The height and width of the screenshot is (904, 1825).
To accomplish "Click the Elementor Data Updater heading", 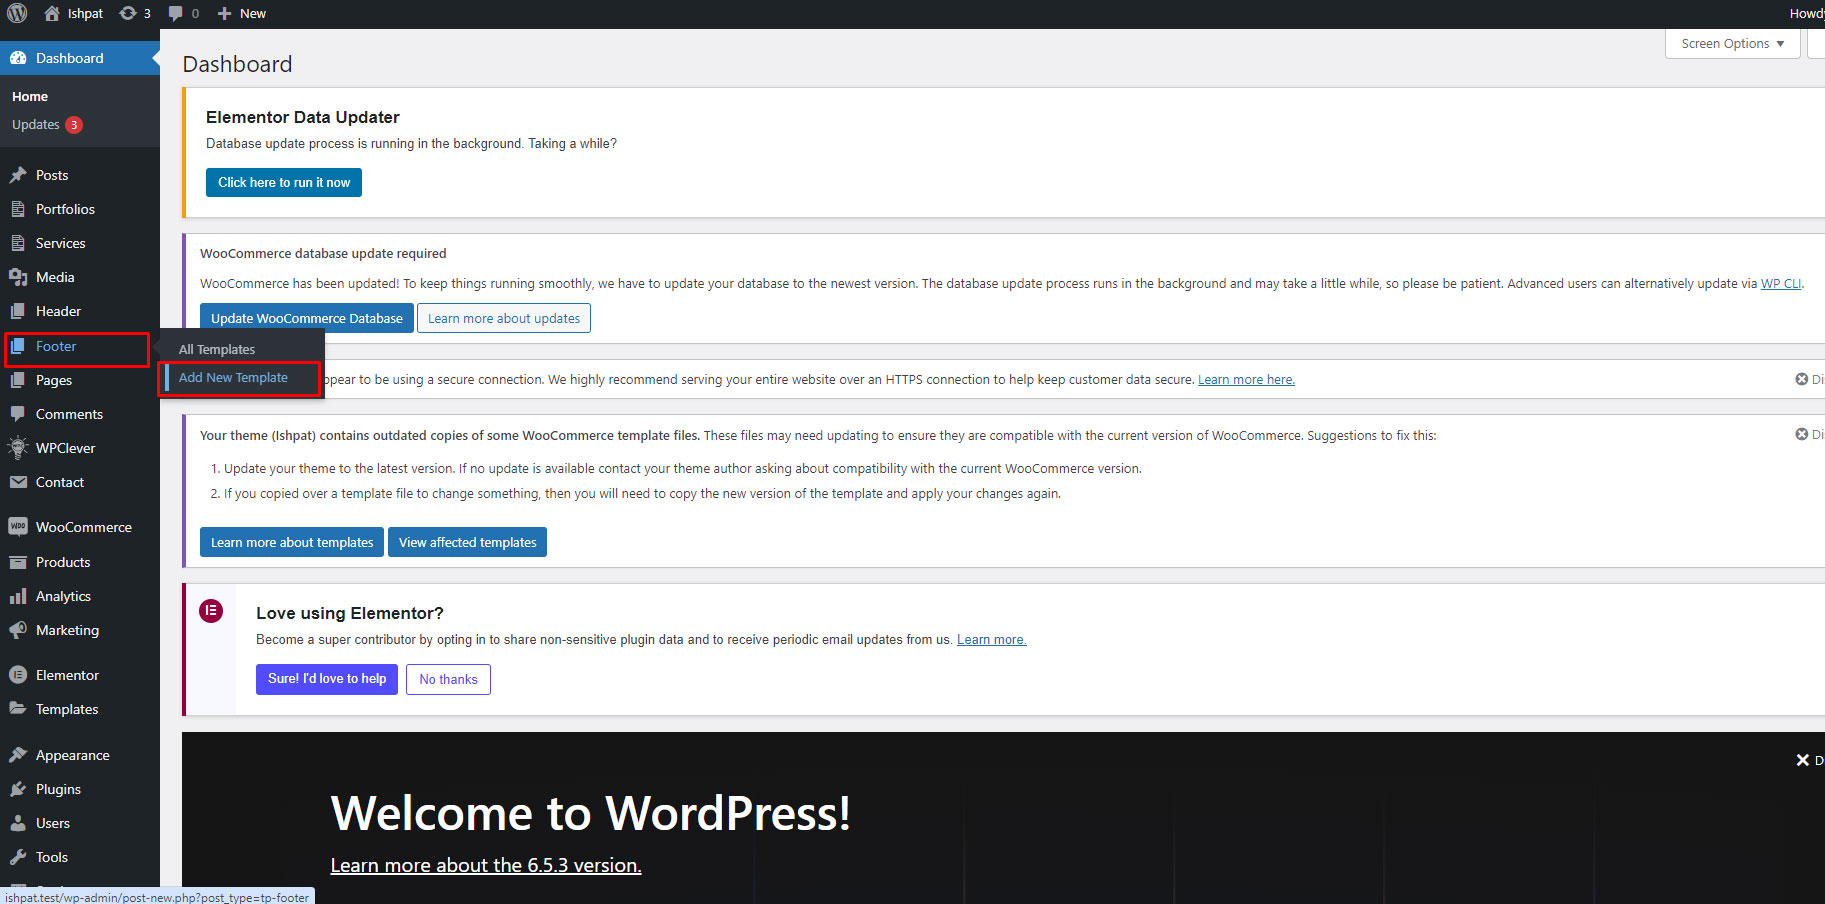I will point(303,117).
